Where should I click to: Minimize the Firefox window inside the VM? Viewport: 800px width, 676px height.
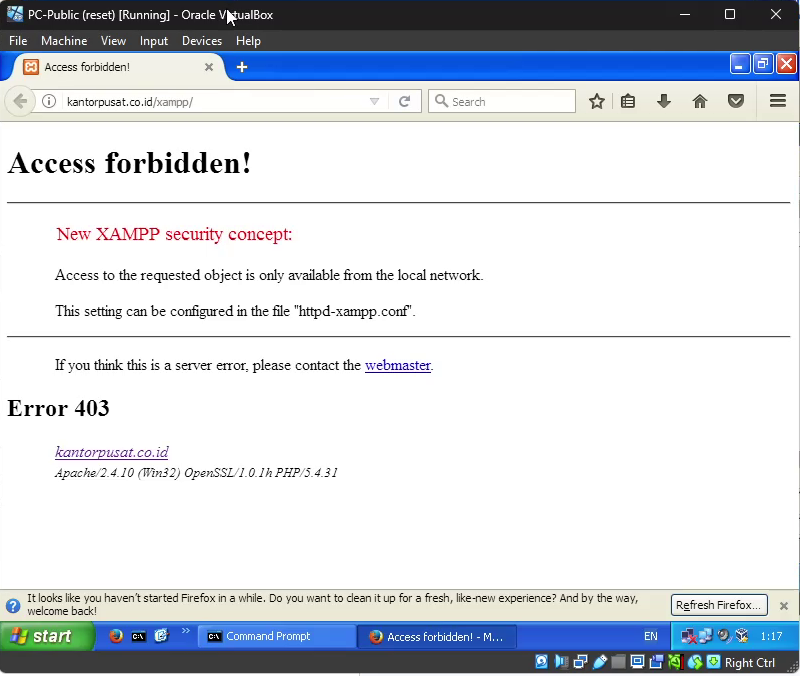pos(739,64)
